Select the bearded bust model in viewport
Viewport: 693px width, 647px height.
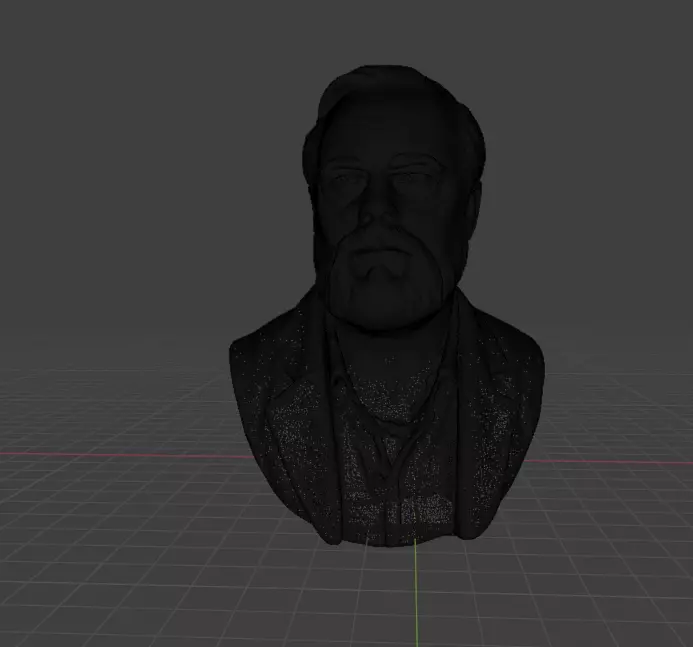pyautogui.click(x=387, y=306)
